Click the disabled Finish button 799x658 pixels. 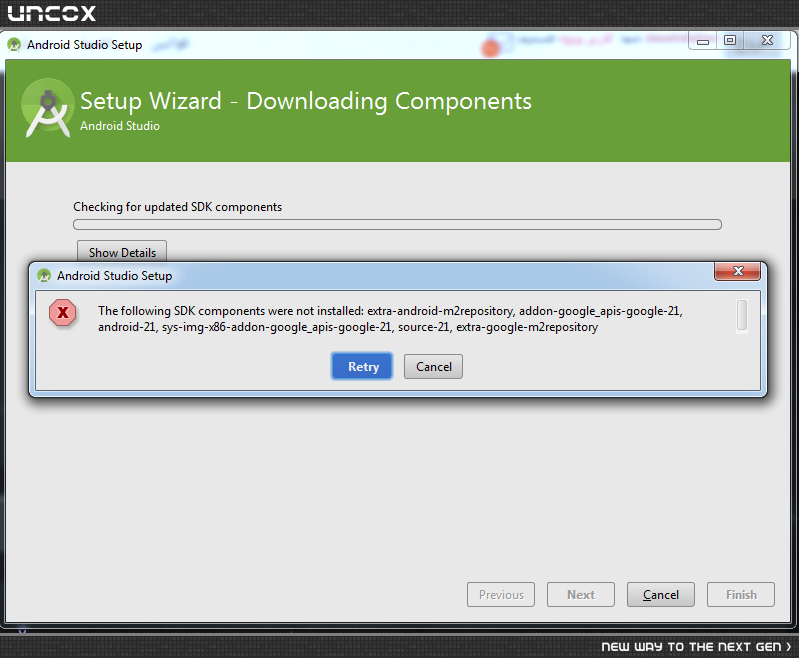[x=741, y=594]
